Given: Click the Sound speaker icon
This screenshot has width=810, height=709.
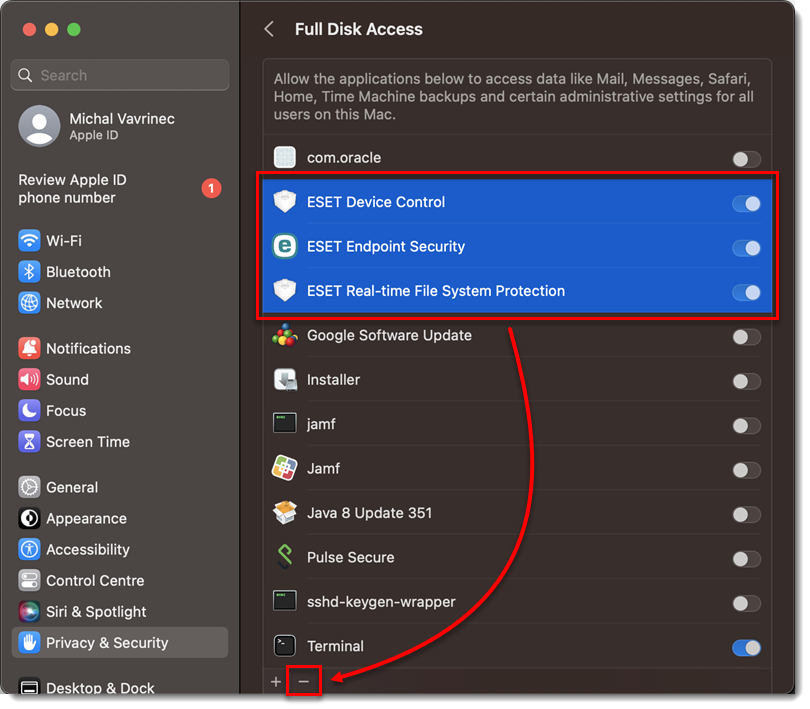Looking at the screenshot, I should [29, 379].
